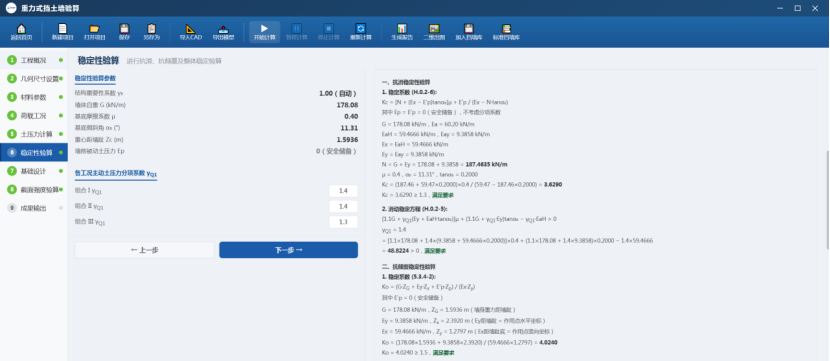Click the 导出模型 export model icon
The height and width of the screenshot is (361, 830).
coord(223,32)
